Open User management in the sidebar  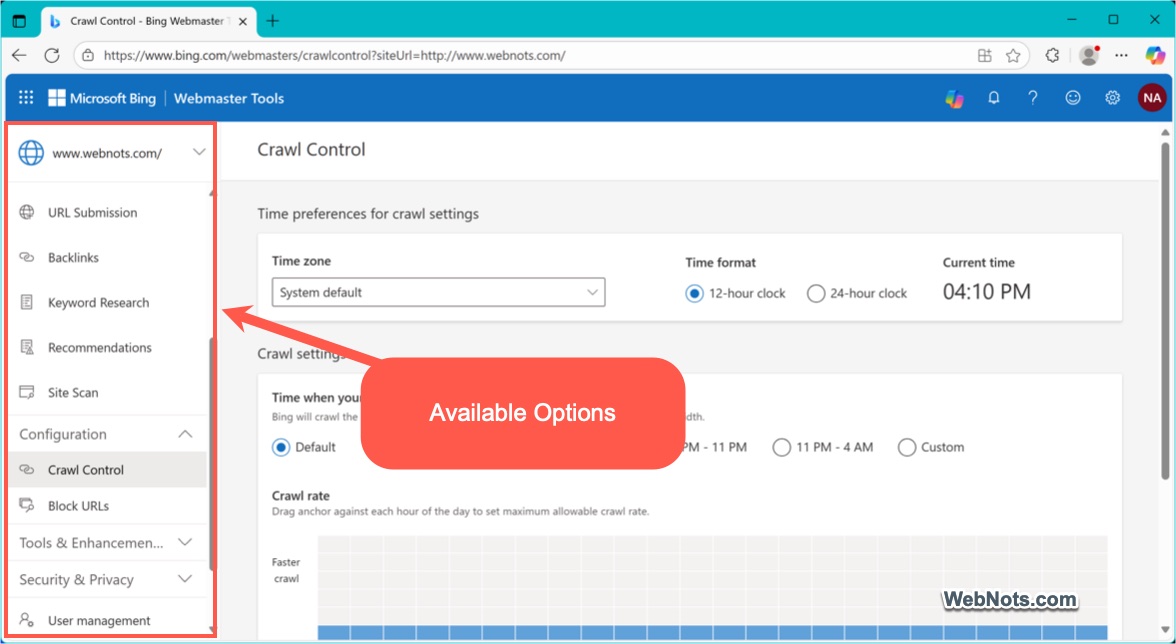99,620
